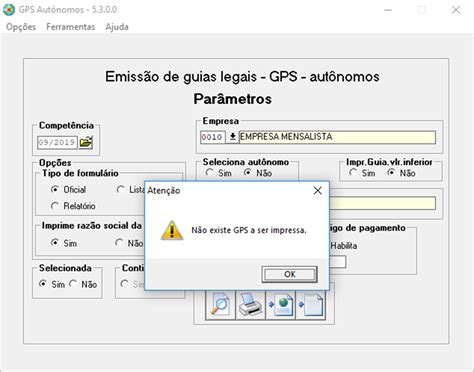
Task: Click the export to blank document icon
Action: tap(310, 305)
